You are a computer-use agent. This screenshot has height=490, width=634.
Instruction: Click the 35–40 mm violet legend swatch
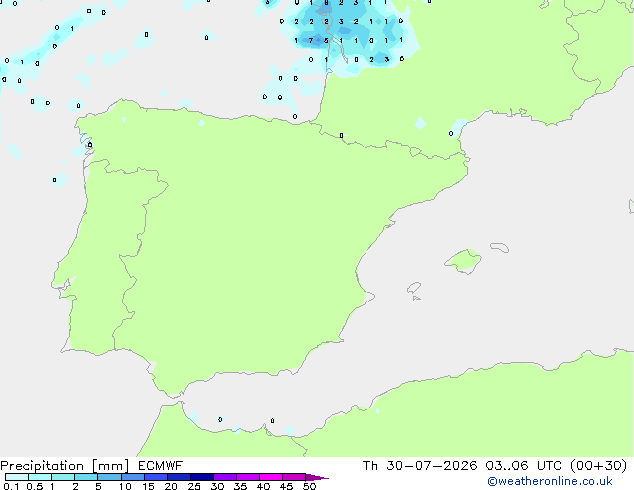tap(247, 477)
